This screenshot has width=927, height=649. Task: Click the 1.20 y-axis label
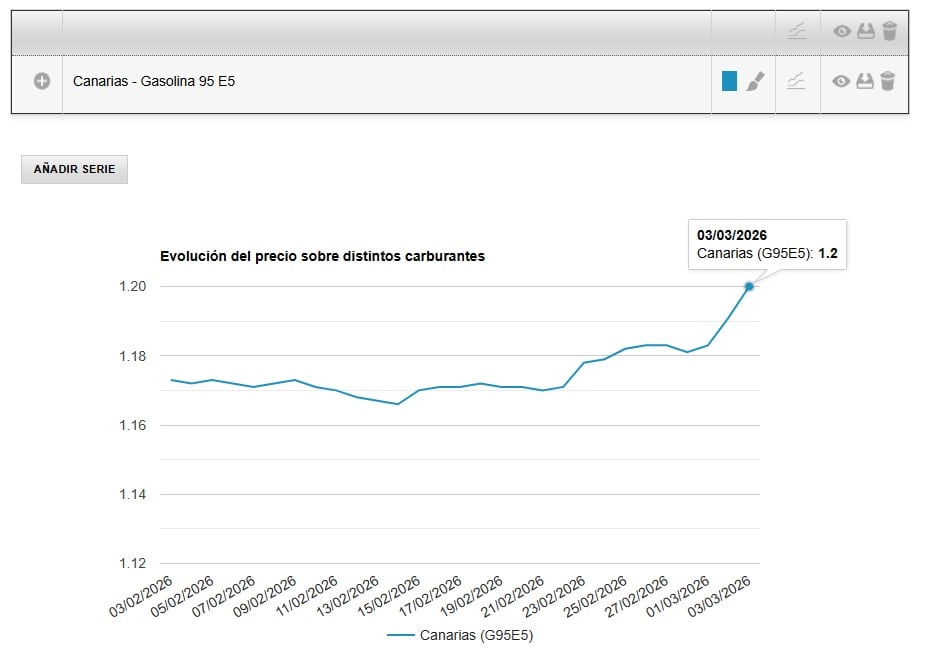point(131,287)
